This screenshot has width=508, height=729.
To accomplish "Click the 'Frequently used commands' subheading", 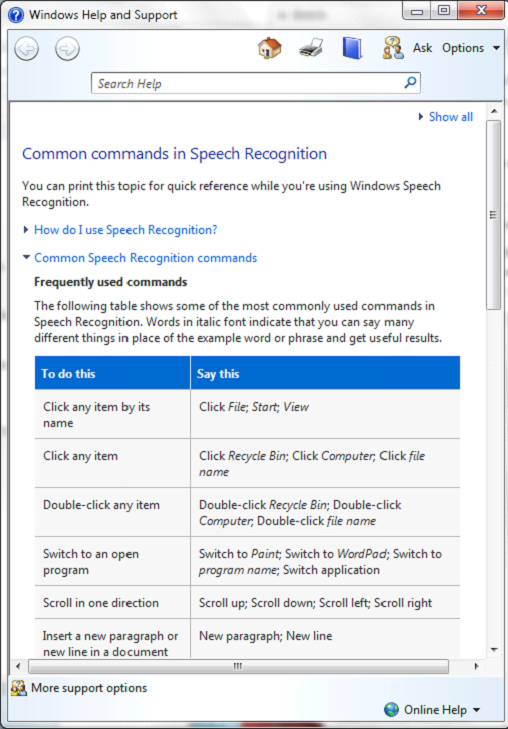I will click(x=111, y=282).
